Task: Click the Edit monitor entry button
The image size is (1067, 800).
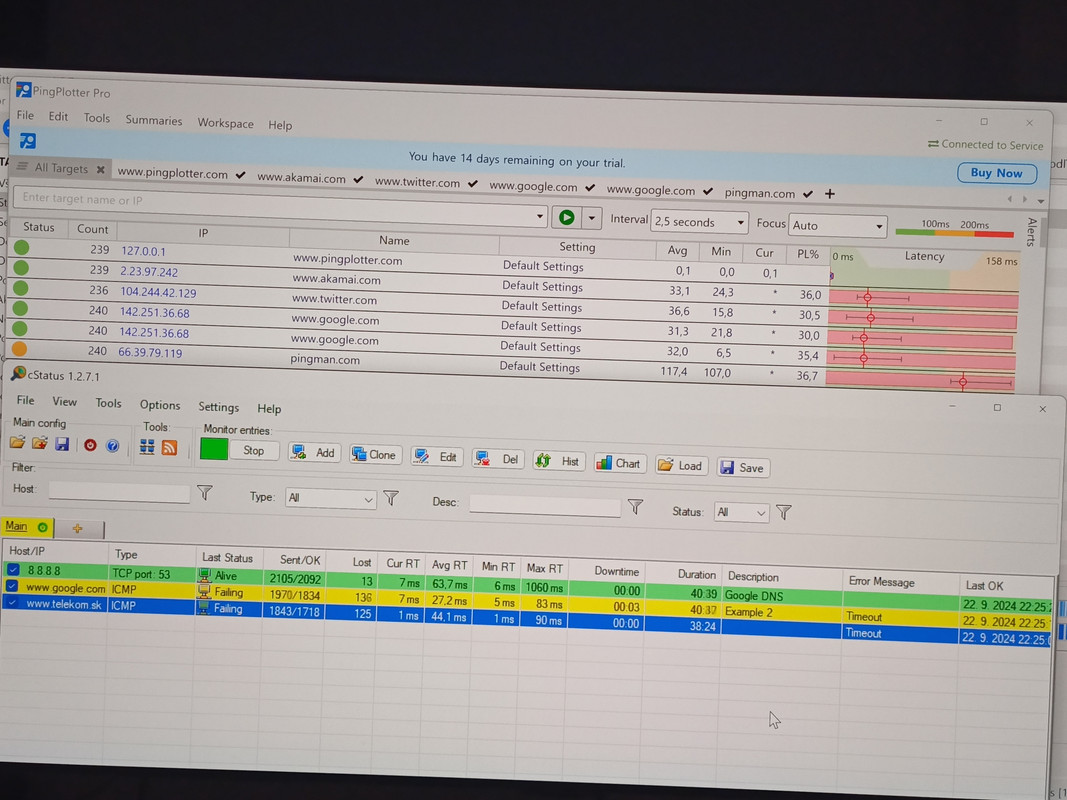Action: point(436,457)
